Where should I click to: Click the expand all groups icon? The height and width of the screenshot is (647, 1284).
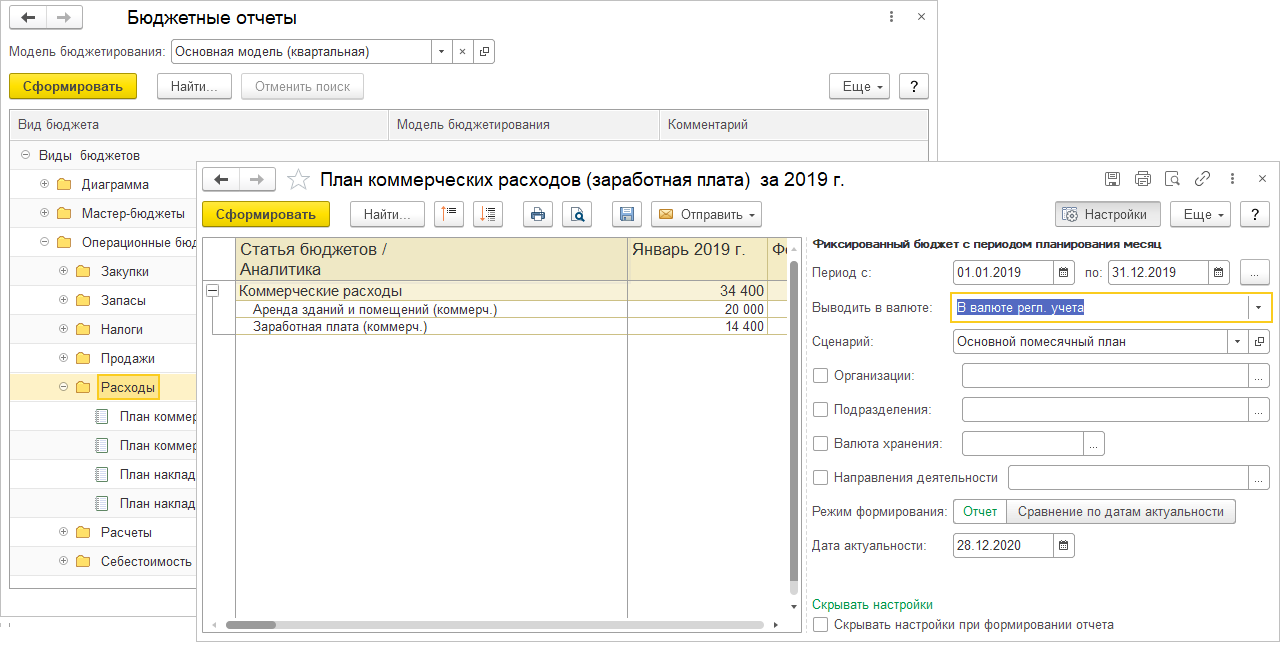tap(488, 214)
